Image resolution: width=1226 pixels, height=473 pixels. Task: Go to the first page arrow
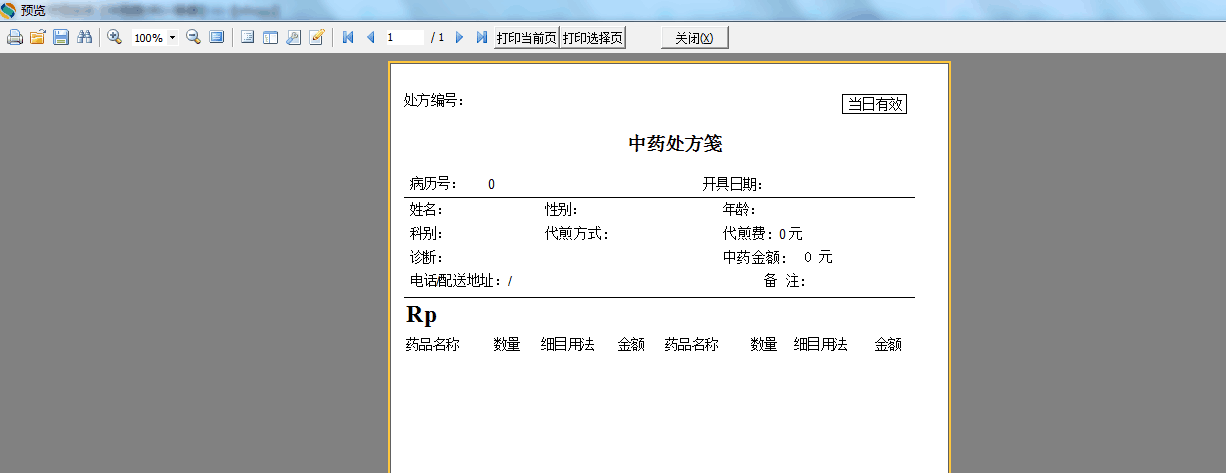(348, 38)
